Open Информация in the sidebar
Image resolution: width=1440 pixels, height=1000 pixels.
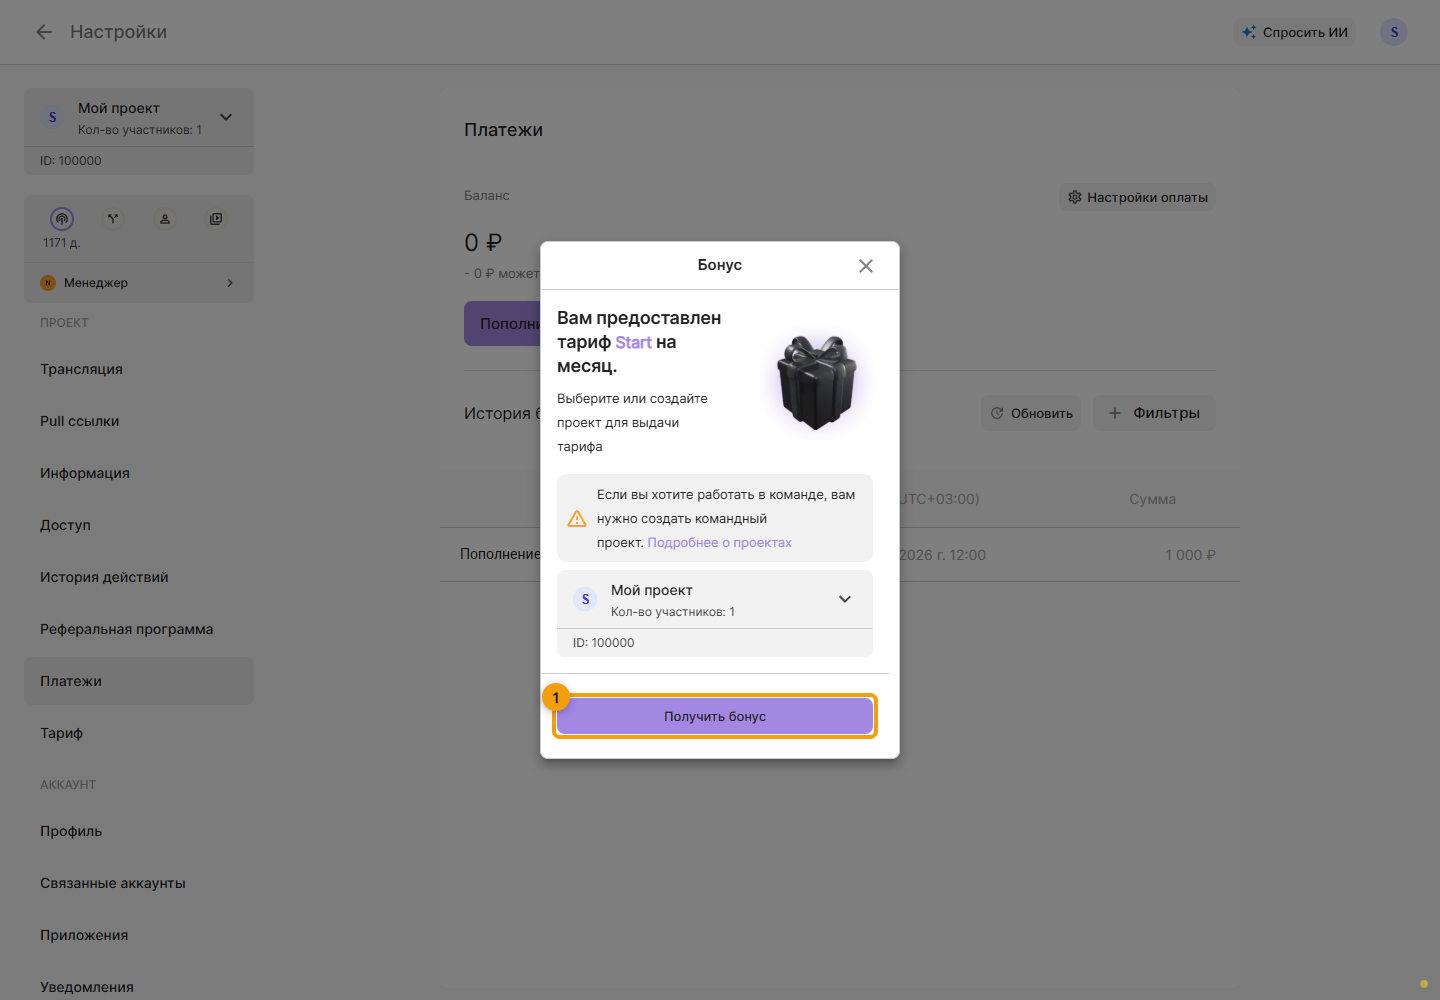(139, 473)
